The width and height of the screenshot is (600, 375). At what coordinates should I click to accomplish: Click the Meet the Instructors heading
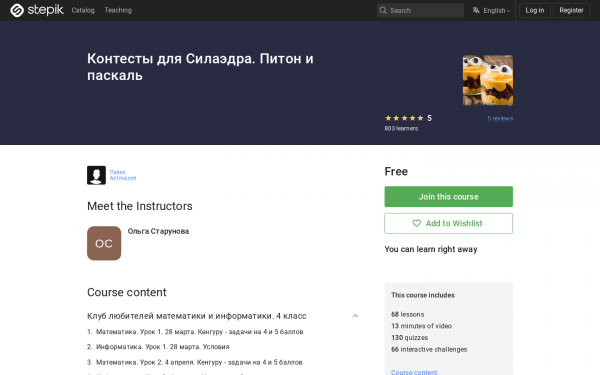click(x=140, y=206)
